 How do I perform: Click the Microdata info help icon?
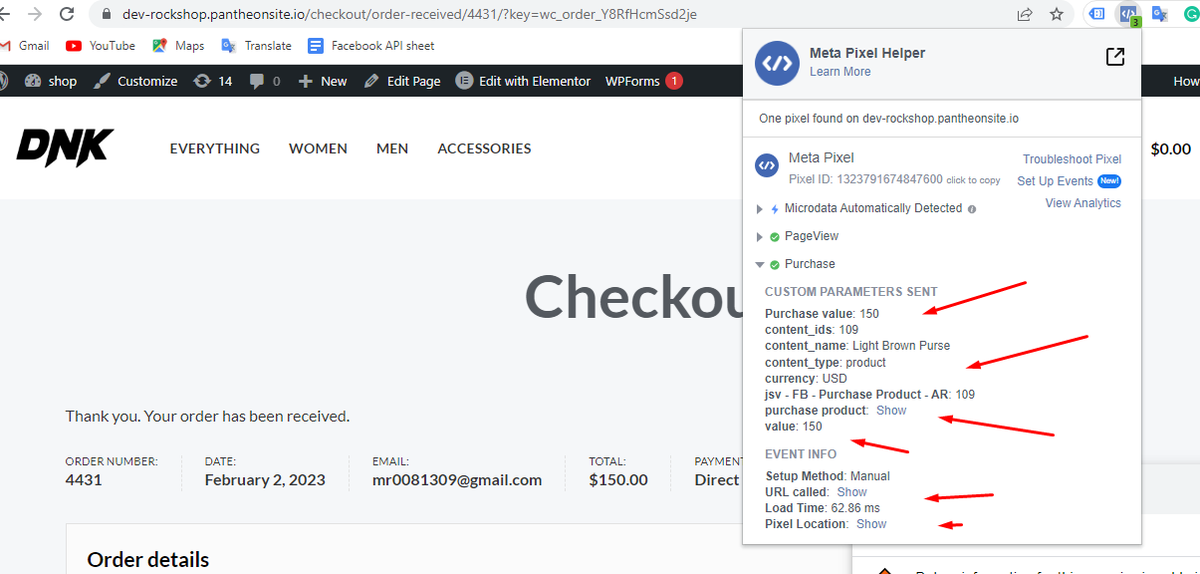coord(972,209)
